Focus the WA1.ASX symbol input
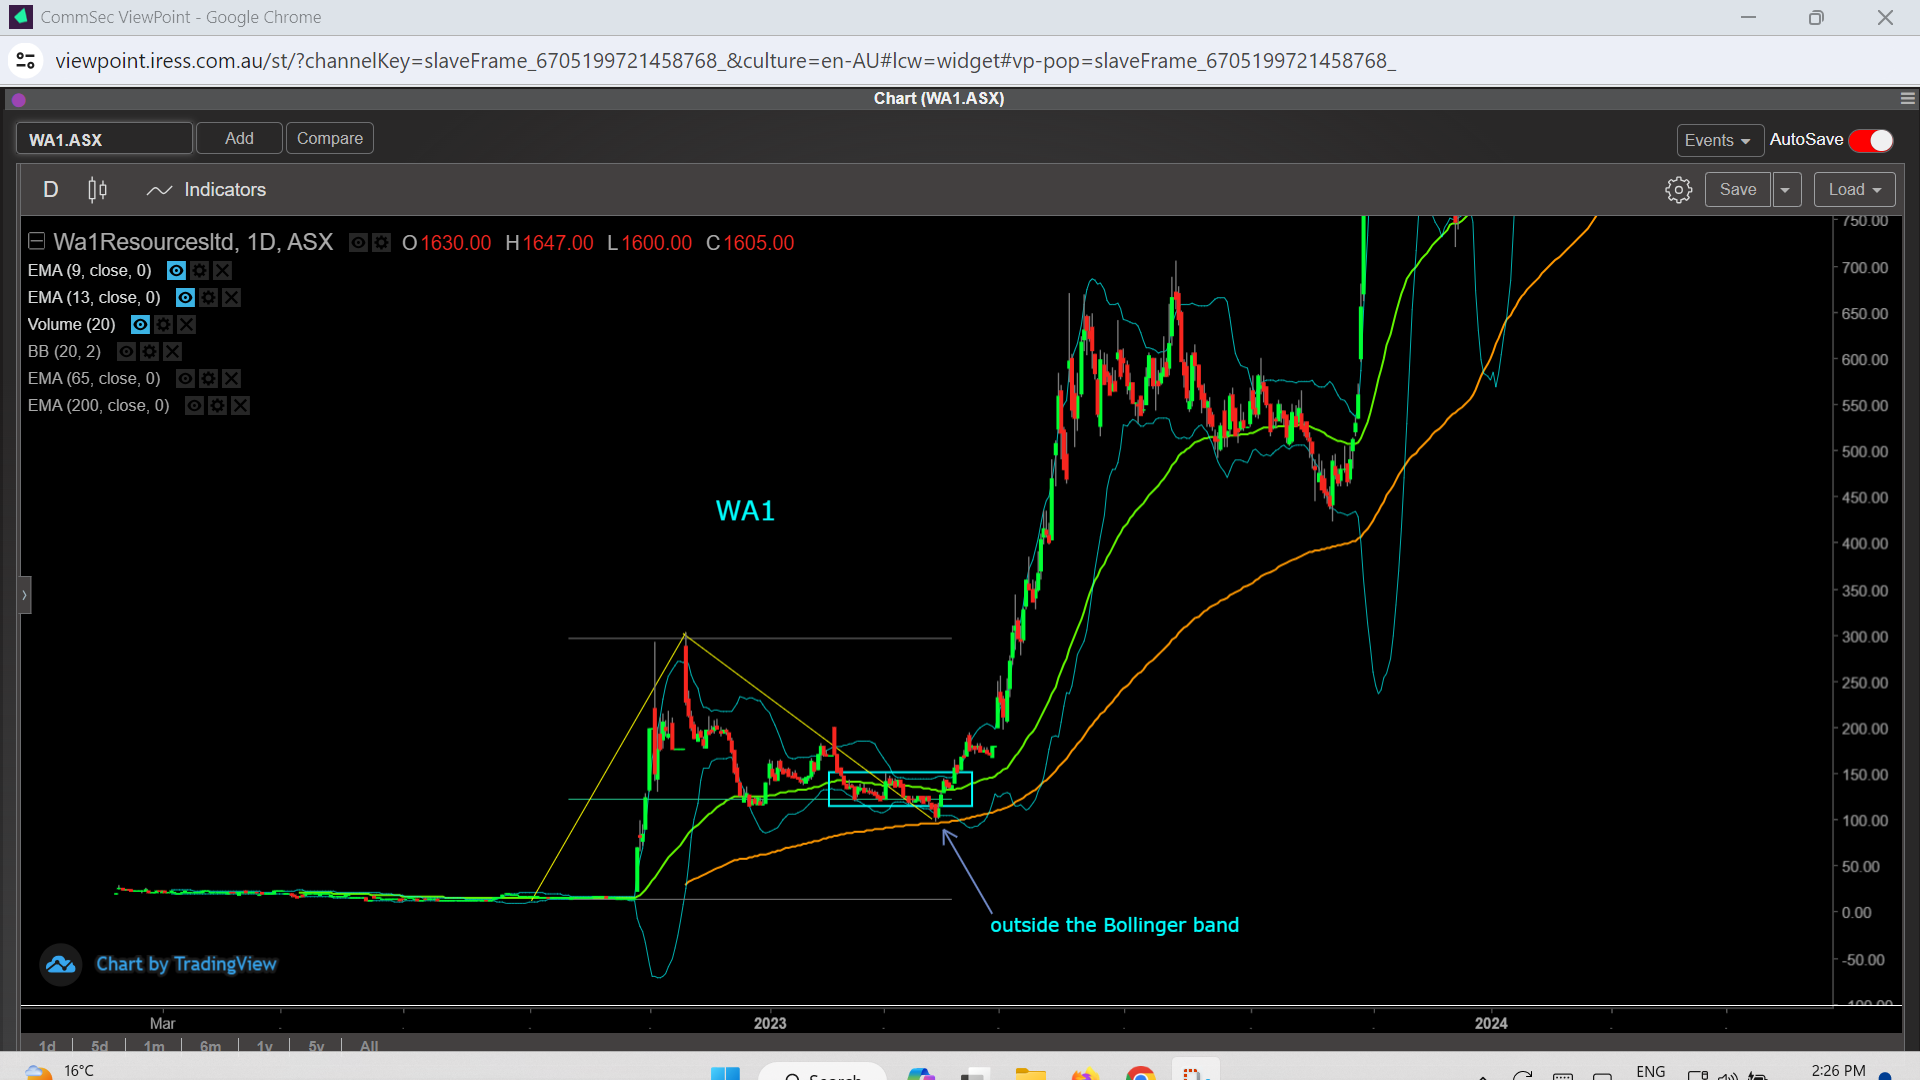This screenshot has width=1920, height=1080. pos(104,139)
